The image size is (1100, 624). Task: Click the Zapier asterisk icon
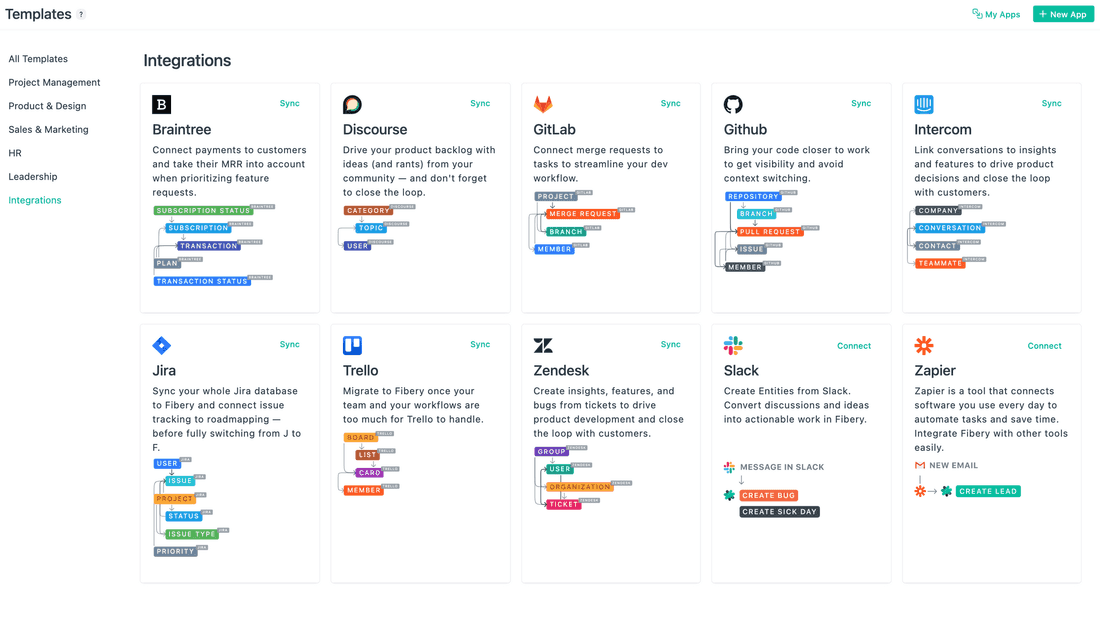click(x=924, y=345)
